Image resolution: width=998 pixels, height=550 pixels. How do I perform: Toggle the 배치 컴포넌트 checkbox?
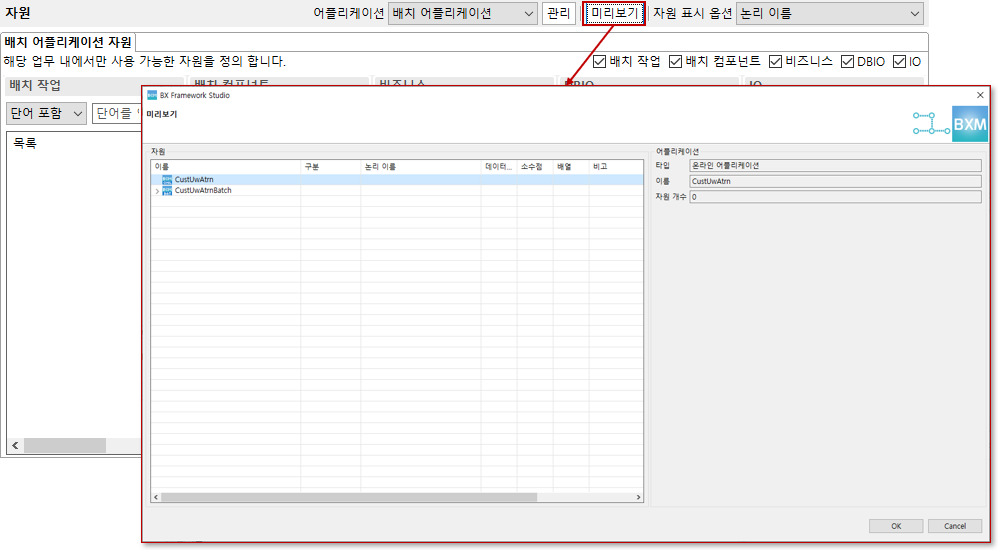point(676,62)
